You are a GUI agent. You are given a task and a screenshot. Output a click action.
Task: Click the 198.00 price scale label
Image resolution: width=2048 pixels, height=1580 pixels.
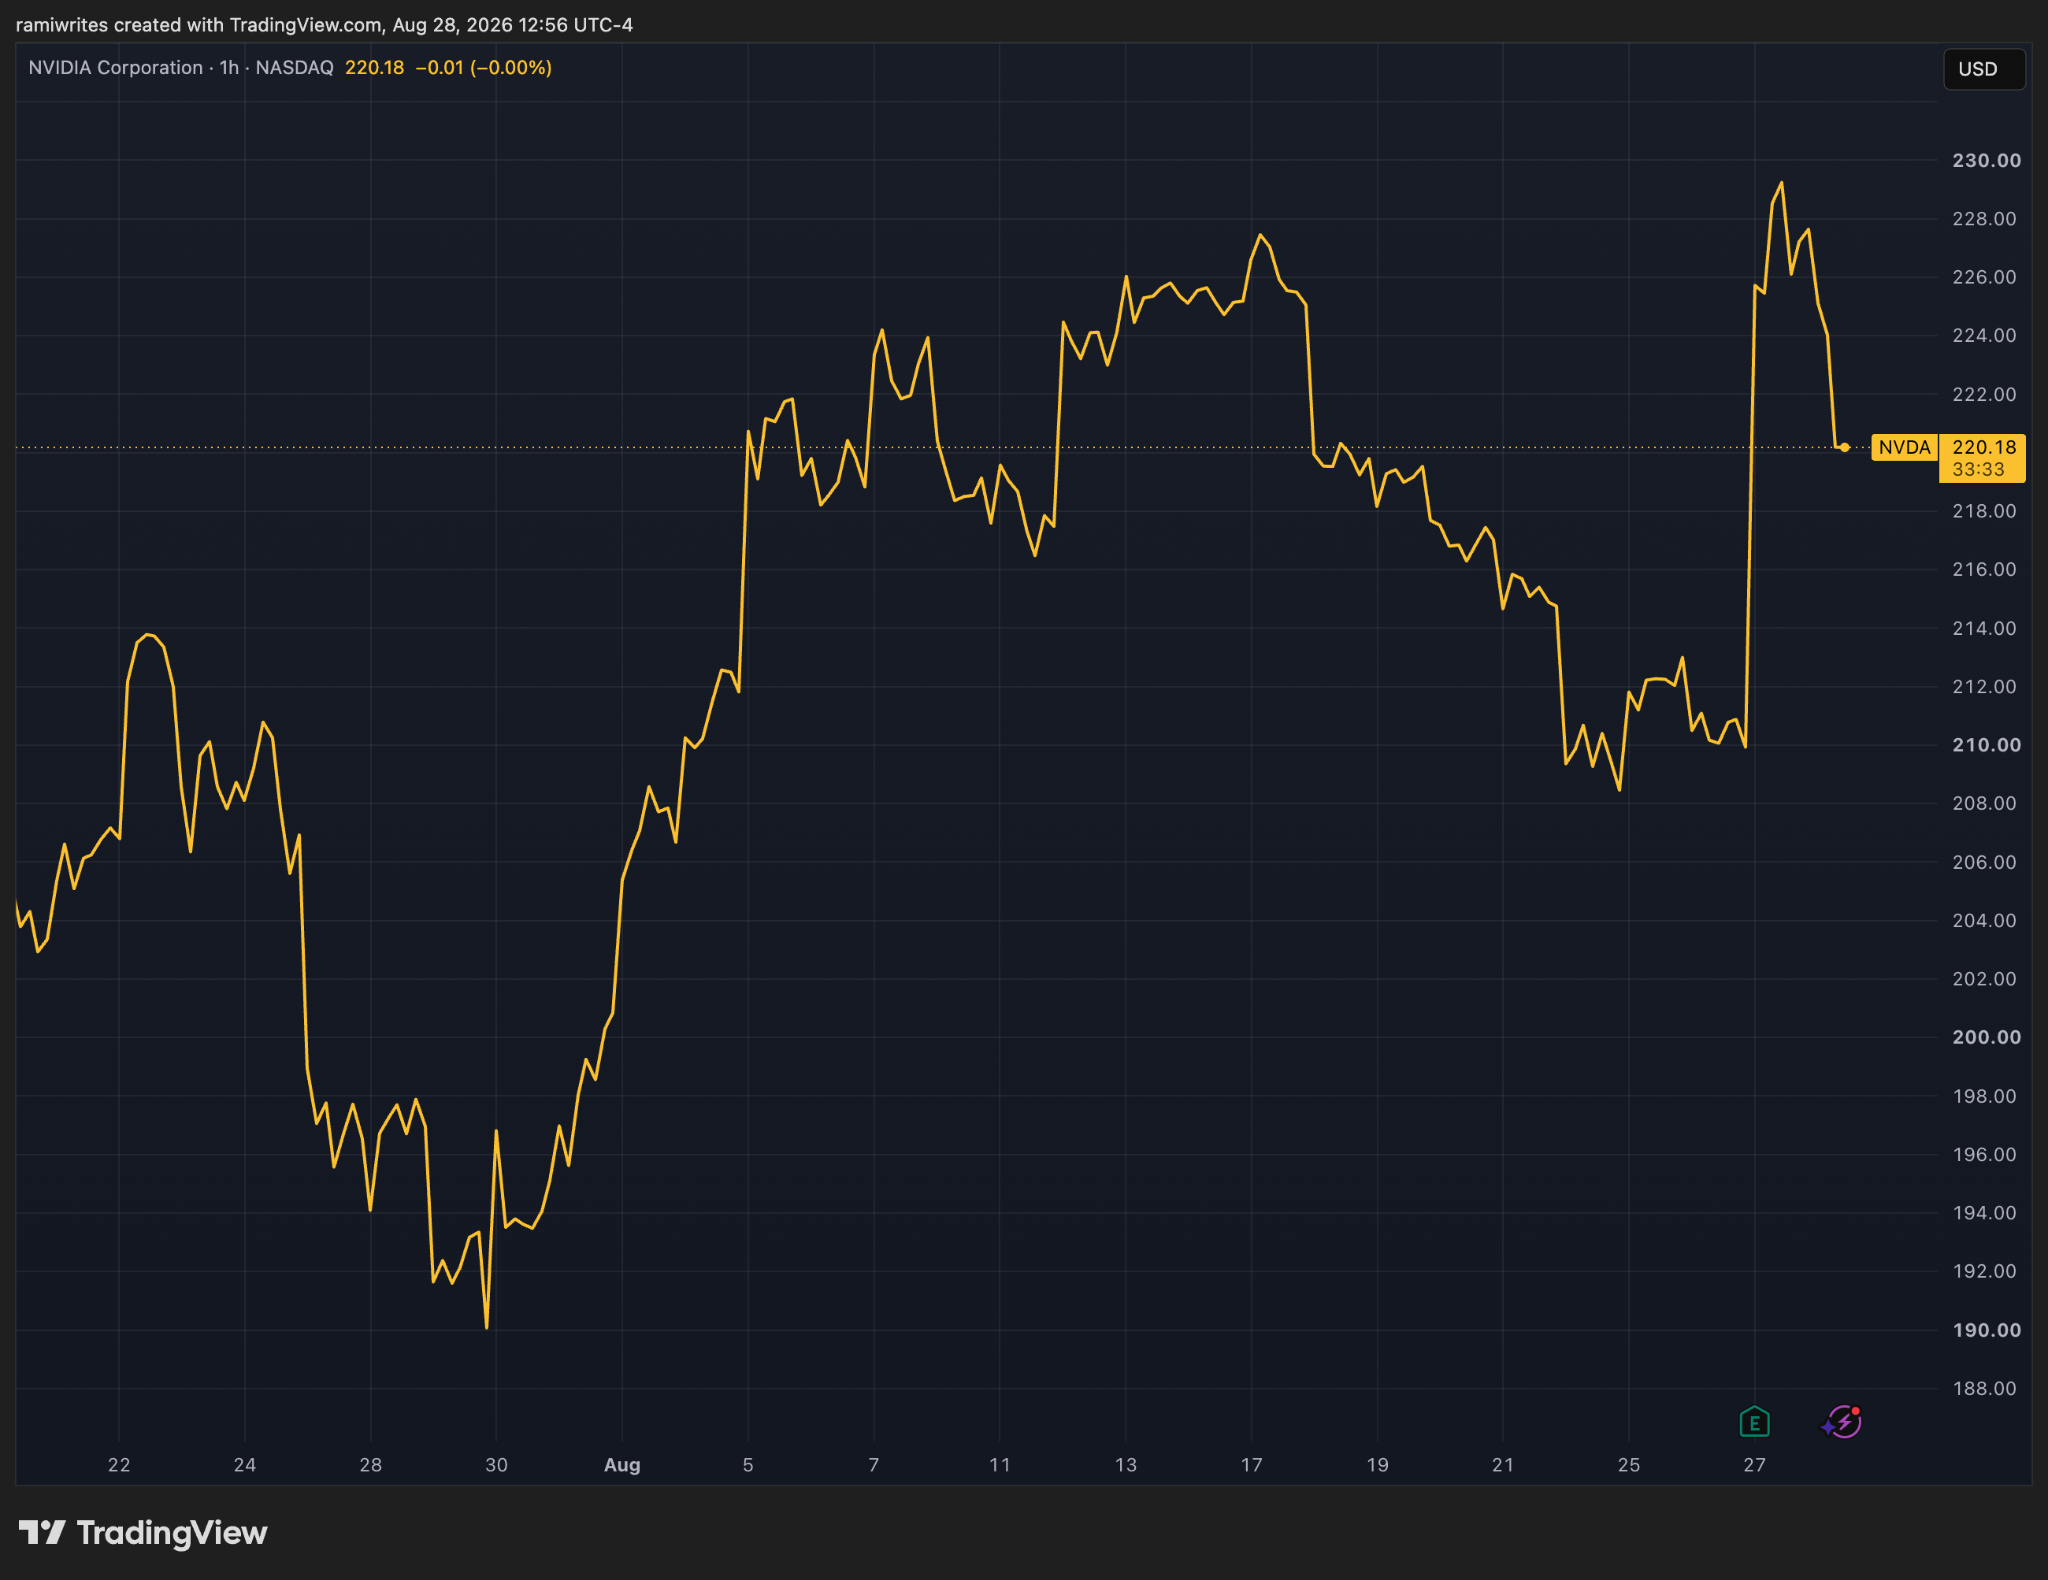(x=1984, y=1096)
